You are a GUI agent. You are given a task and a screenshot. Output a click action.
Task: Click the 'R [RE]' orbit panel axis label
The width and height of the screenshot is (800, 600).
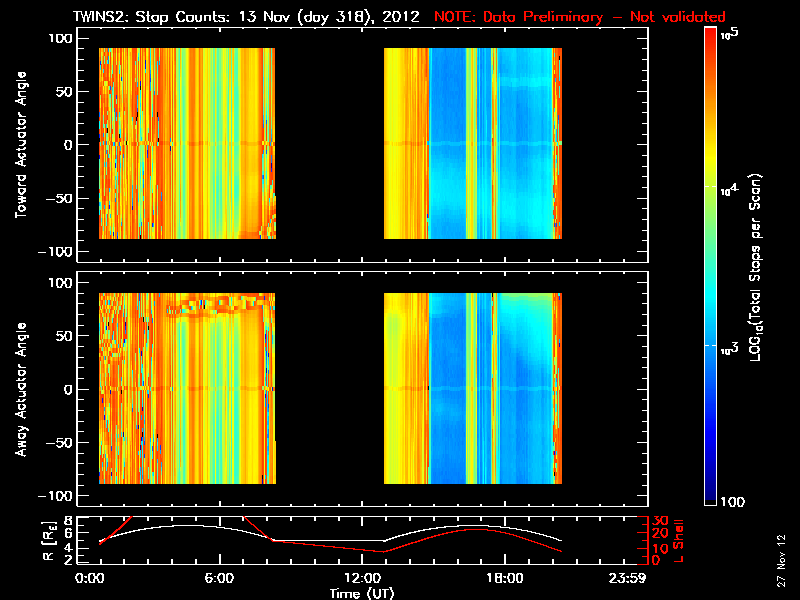tap(49, 541)
